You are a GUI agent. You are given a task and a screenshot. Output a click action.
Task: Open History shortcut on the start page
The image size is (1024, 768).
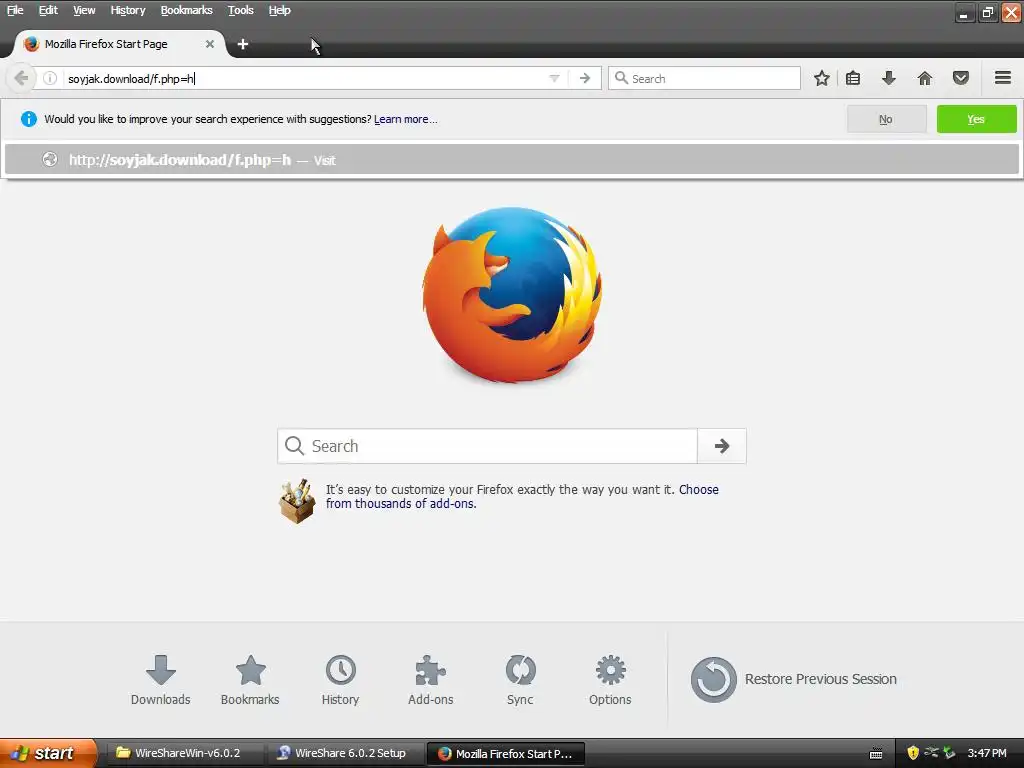pos(340,680)
